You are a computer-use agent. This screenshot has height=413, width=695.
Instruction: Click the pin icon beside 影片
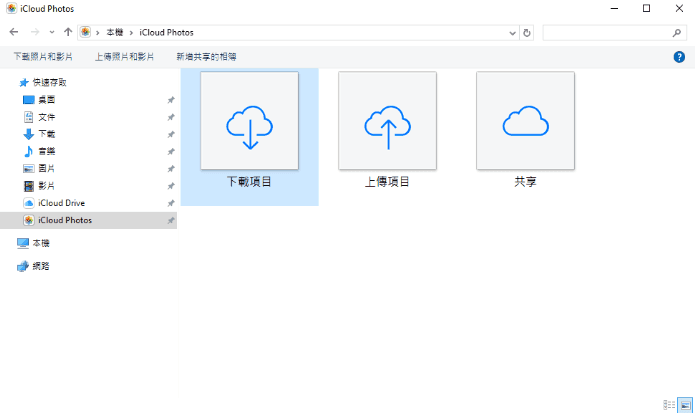click(x=171, y=186)
